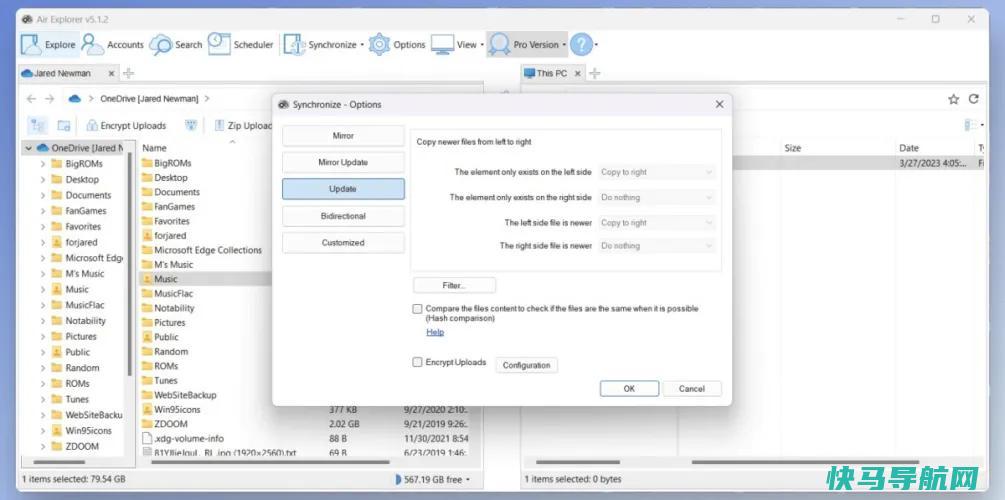1005x500 pixels.
Task: Select the Notability folder in tree
Action: pos(85,321)
